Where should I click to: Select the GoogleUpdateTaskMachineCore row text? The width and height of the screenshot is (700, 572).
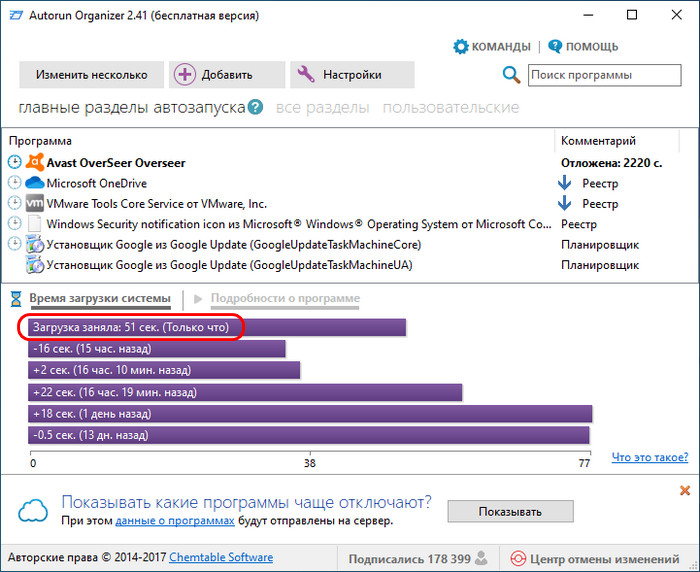pos(234,245)
